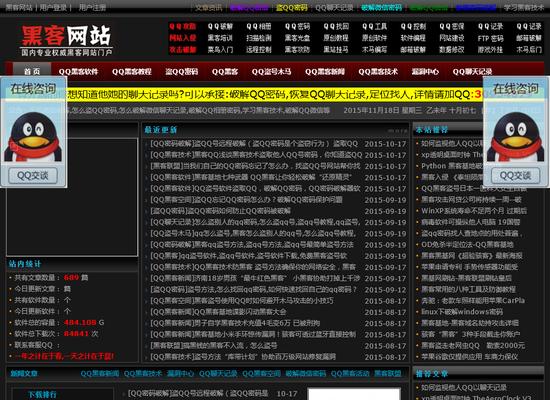550x400 pixels.
Task: Open QQ聊天记录 in the red navigation bar
Action: (x=472, y=72)
